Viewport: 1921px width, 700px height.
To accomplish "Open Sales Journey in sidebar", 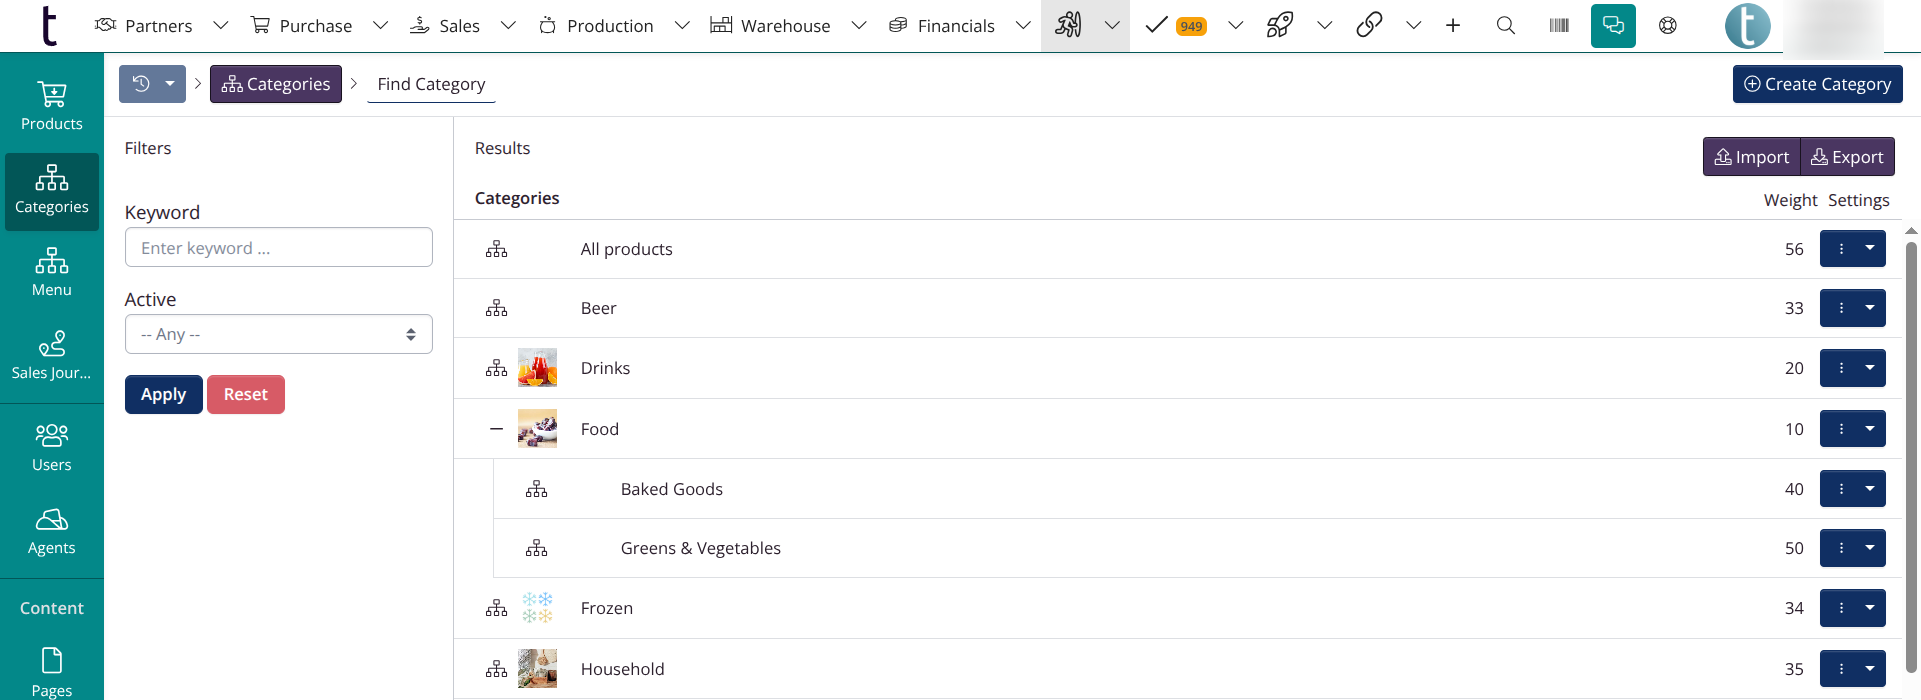I will coord(52,356).
